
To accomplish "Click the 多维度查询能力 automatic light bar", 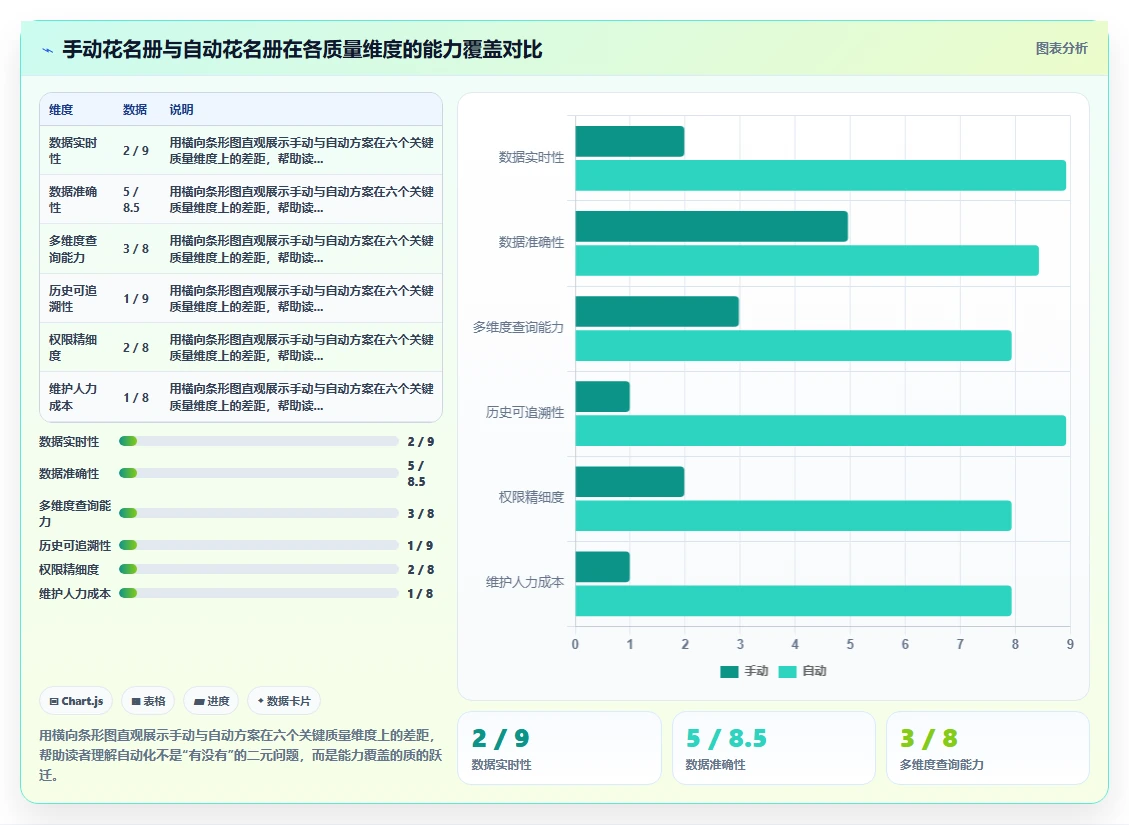I will pos(793,346).
